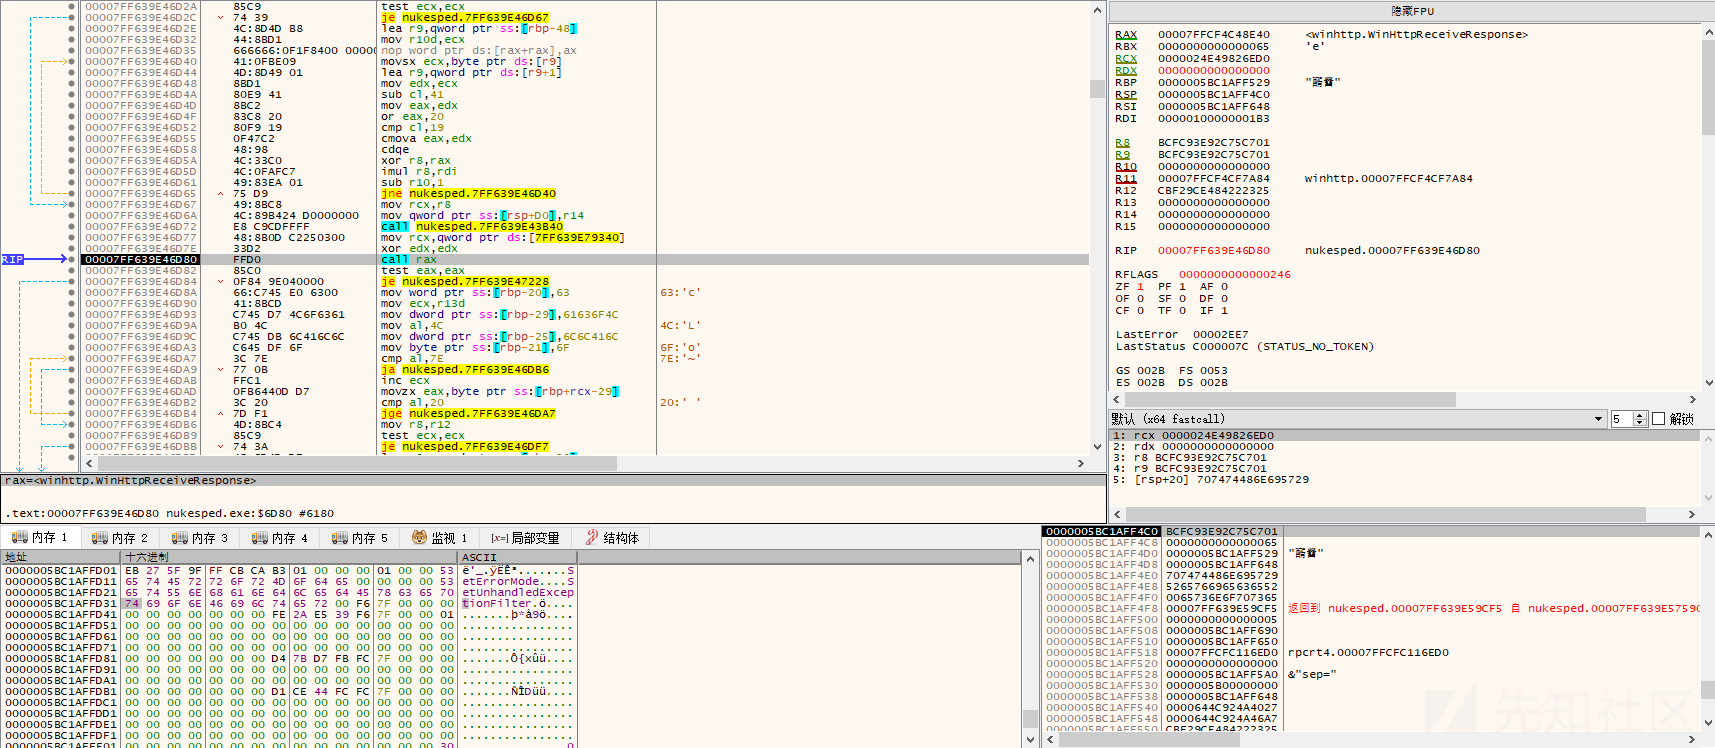Open the 结构体 struct tab
The image size is (1715, 748).
point(612,538)
